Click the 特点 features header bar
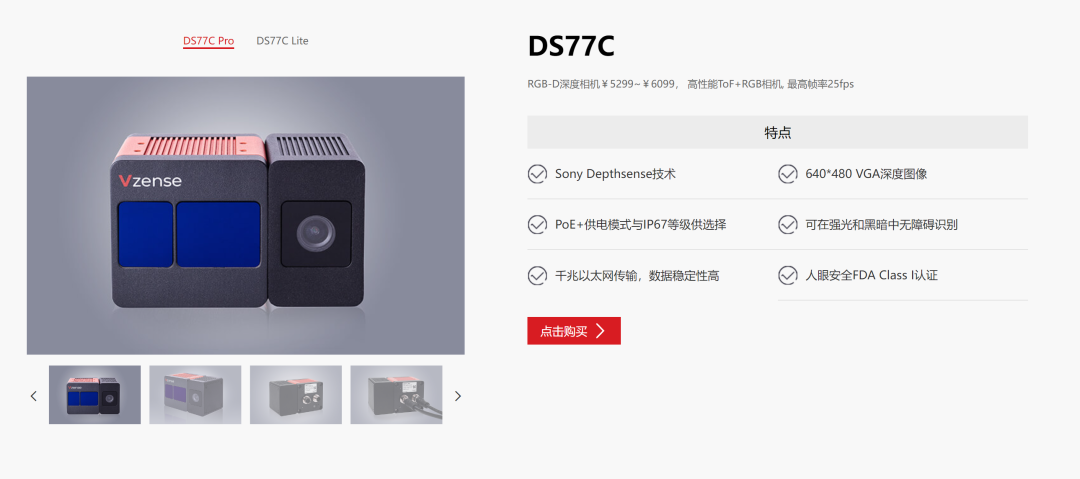1080x479 pixels. tap(778, 132)
